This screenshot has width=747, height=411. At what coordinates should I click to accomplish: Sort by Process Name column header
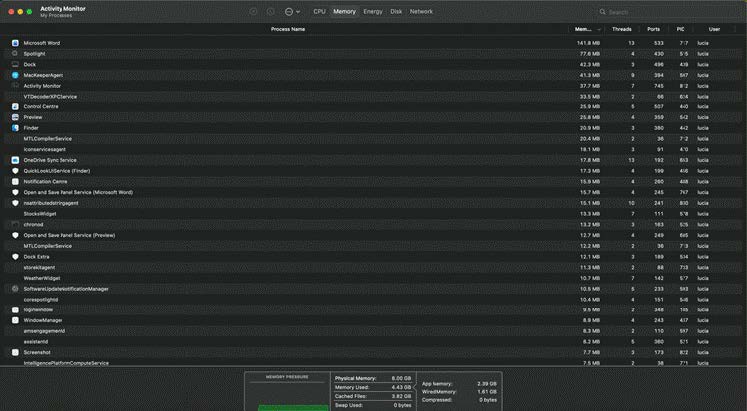point(288,29)
